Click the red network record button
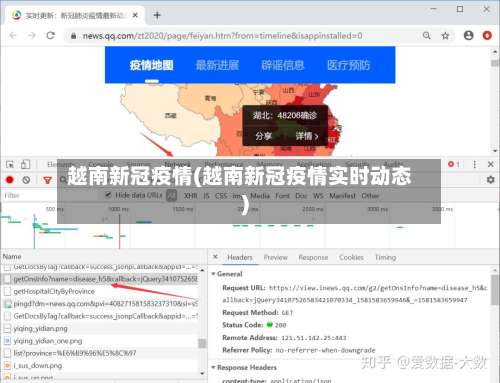The height and width of the screenshot is (383, 500). 10,180
